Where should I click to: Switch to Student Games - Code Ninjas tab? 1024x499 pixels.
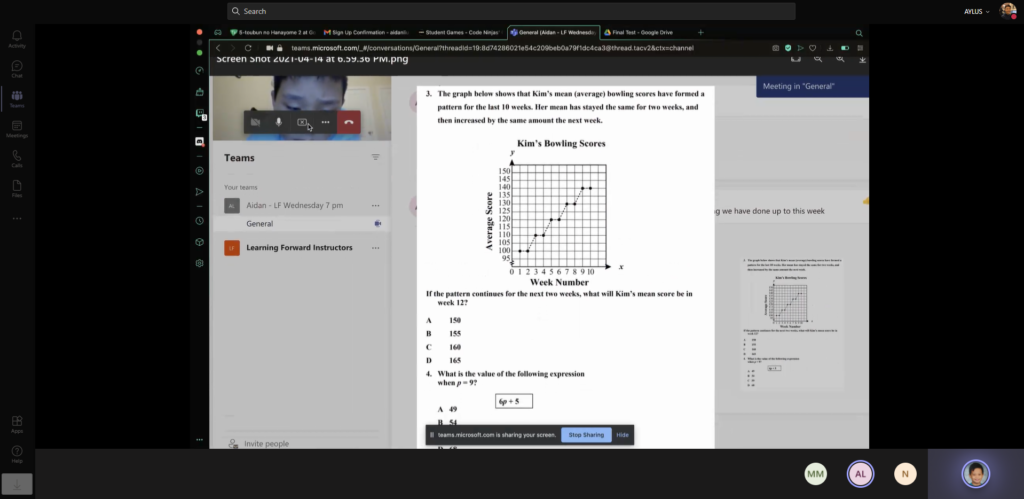[x=460, y=33]
